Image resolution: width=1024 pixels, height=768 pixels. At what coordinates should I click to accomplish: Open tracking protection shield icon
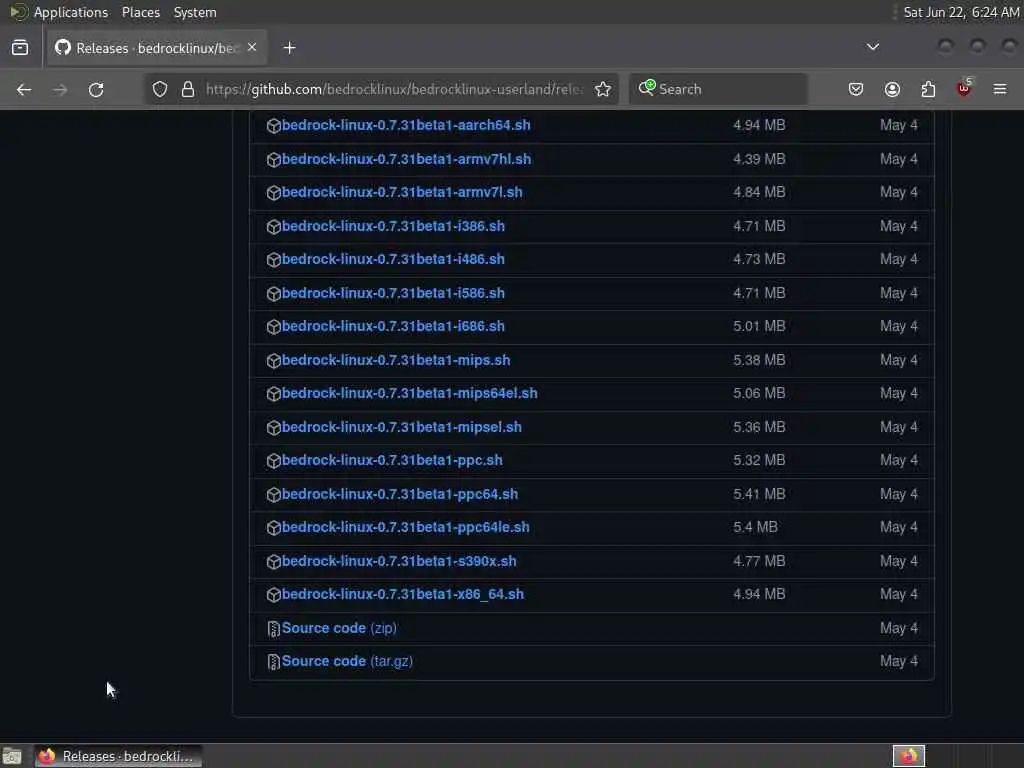pyautogui.click(x=160, y=89)
